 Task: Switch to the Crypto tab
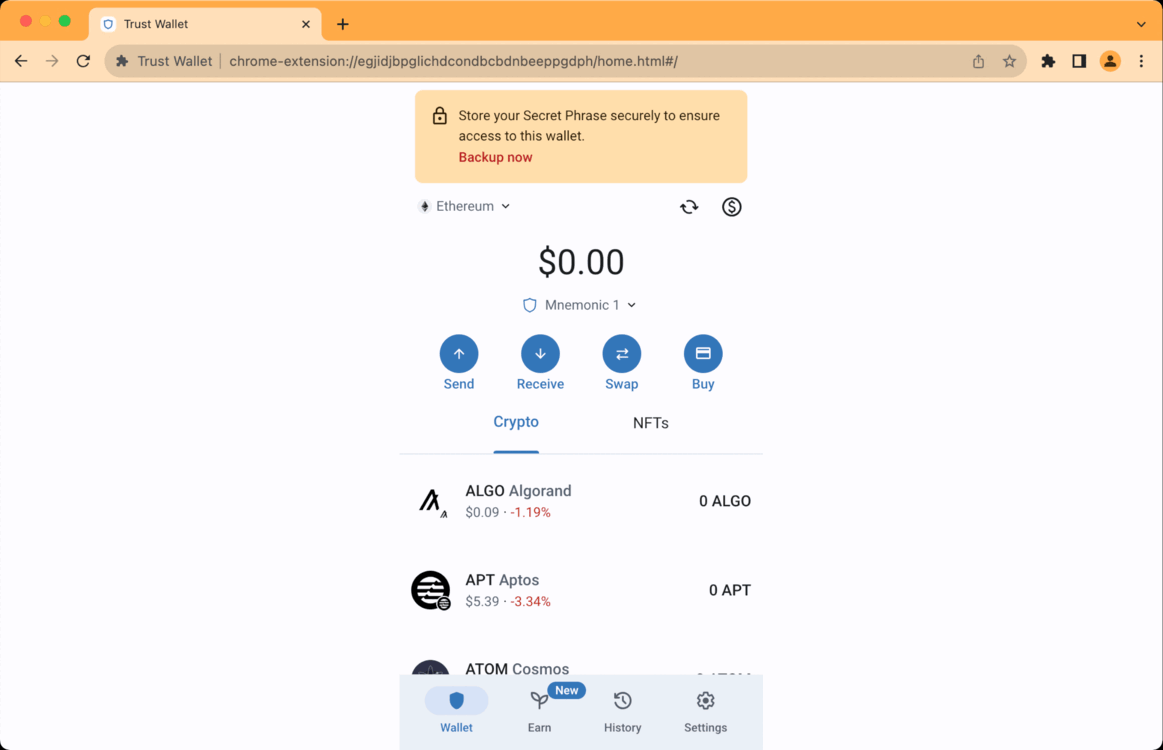[516, 422]
